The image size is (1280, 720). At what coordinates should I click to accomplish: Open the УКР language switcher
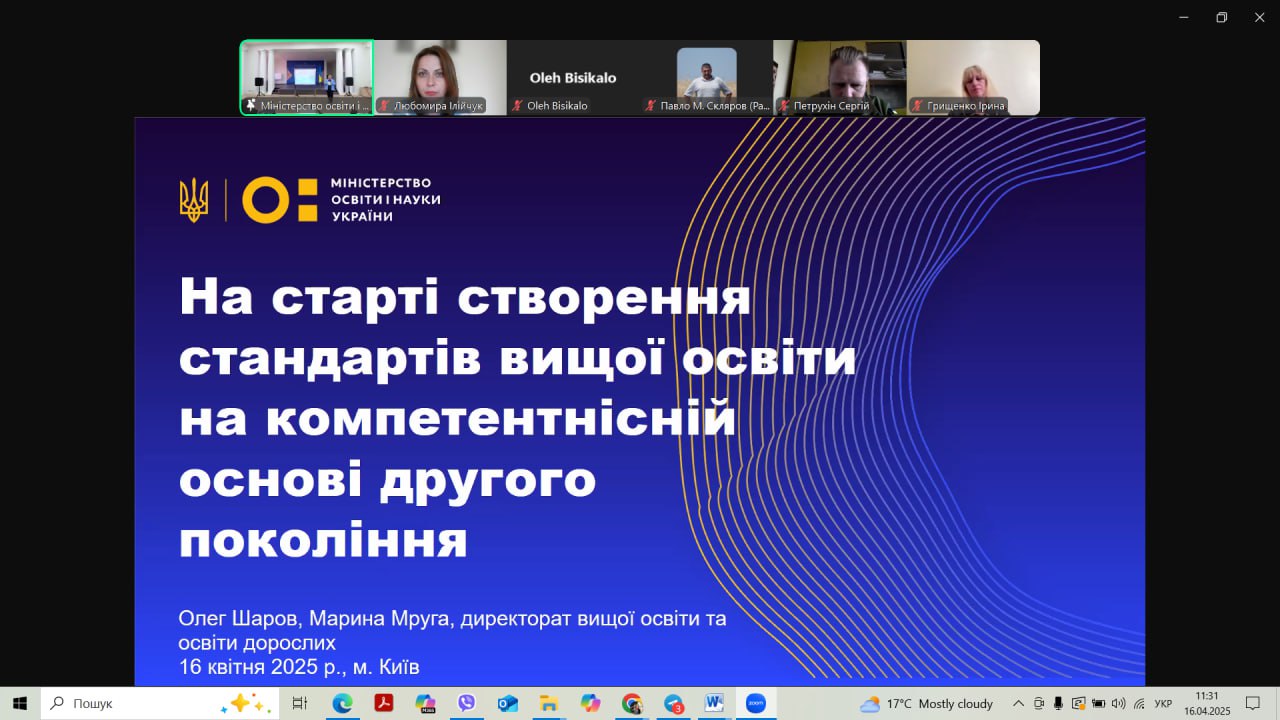click(x=1163, y=703)
